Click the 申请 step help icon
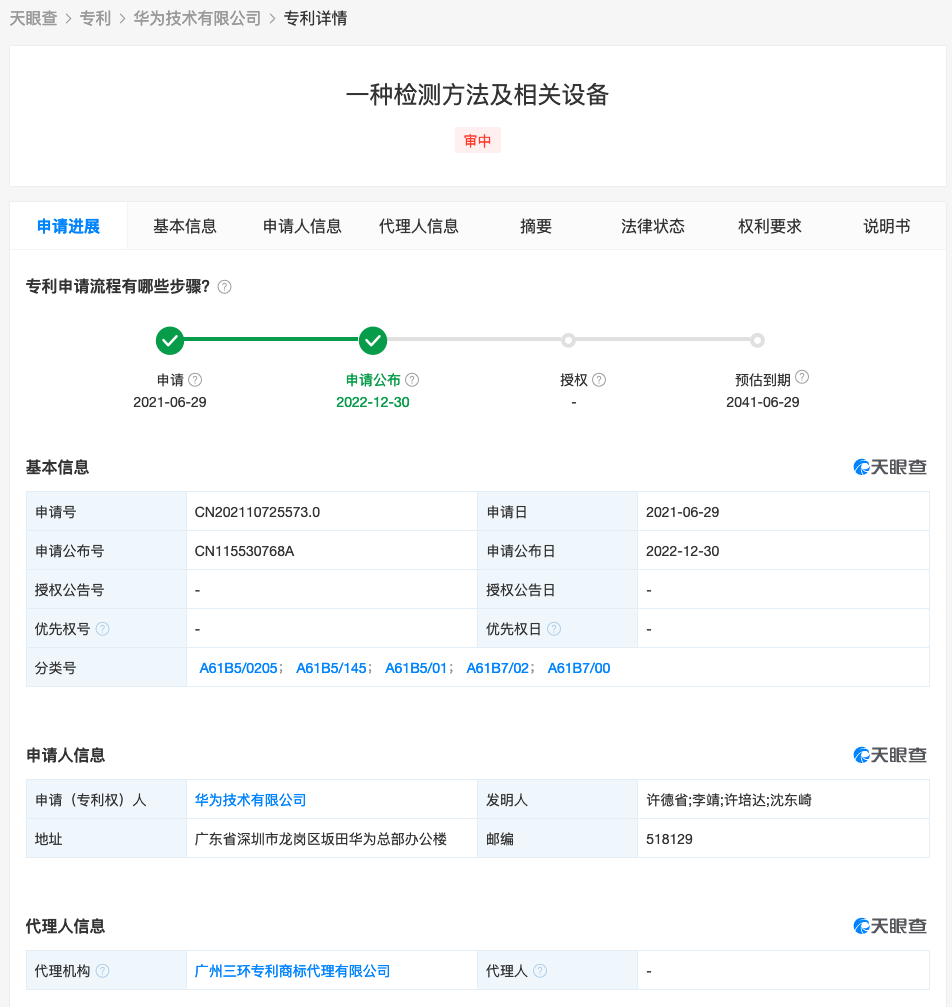This screenshot has height=1007, width=952. tap(197, 379)
